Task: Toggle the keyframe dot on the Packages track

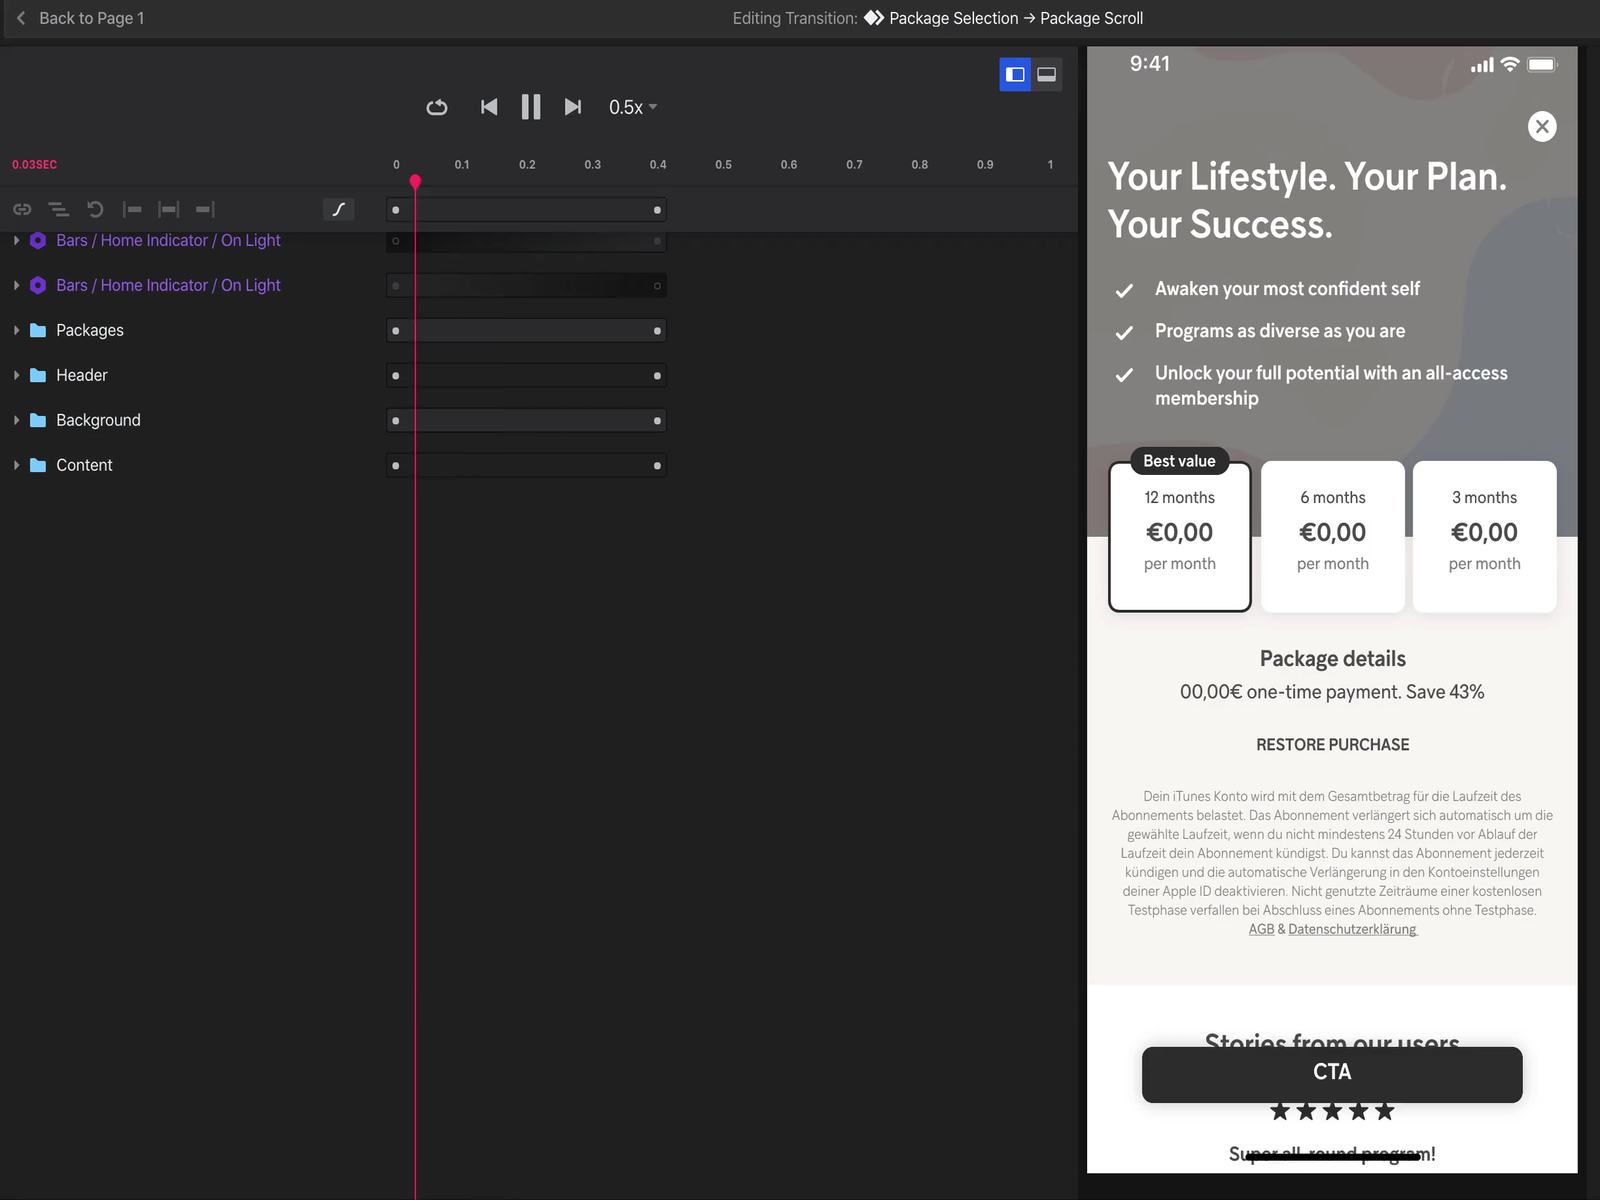Action: click(394, 330)
